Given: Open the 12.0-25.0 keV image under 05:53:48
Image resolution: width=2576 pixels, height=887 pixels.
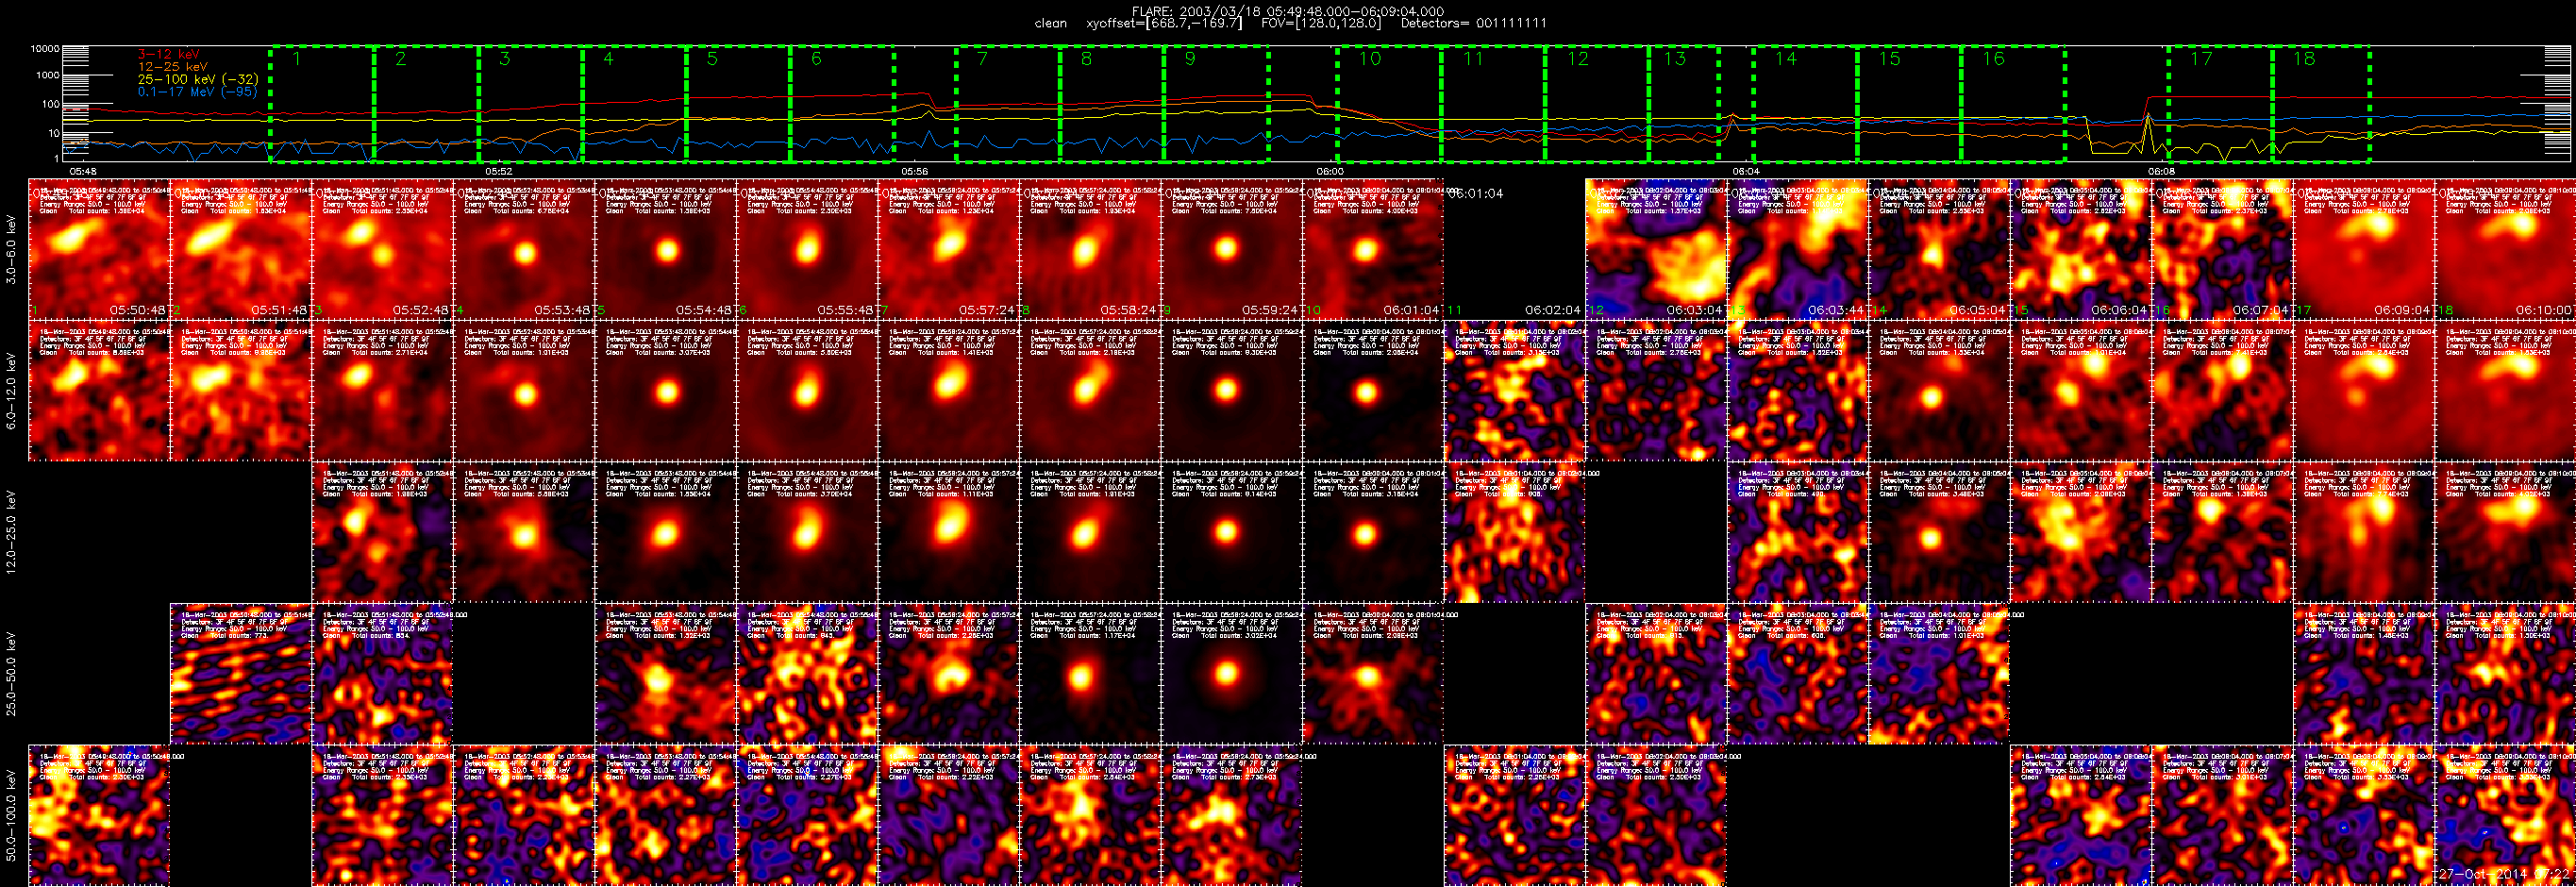Looking at the screenshot, I should [x=523, y=532].
